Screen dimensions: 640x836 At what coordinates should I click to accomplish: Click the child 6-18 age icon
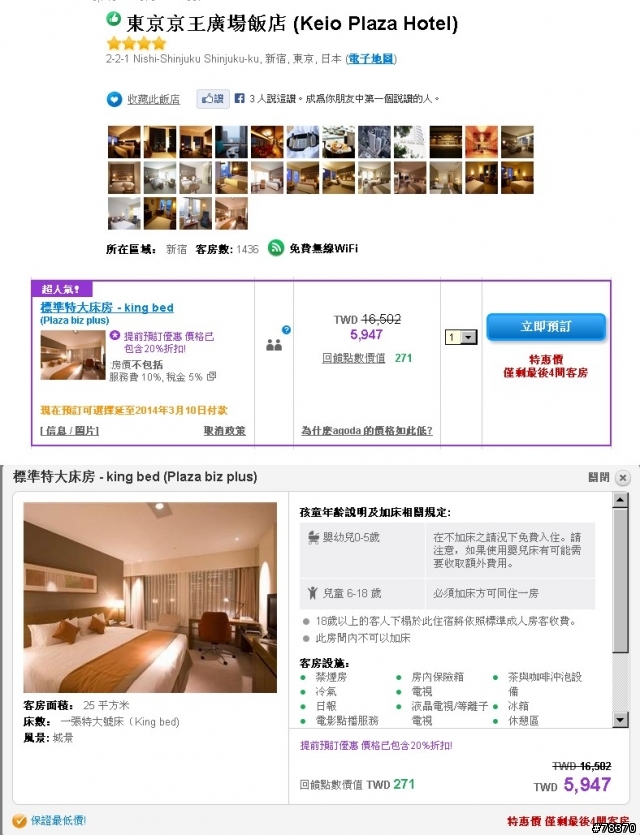313,593
